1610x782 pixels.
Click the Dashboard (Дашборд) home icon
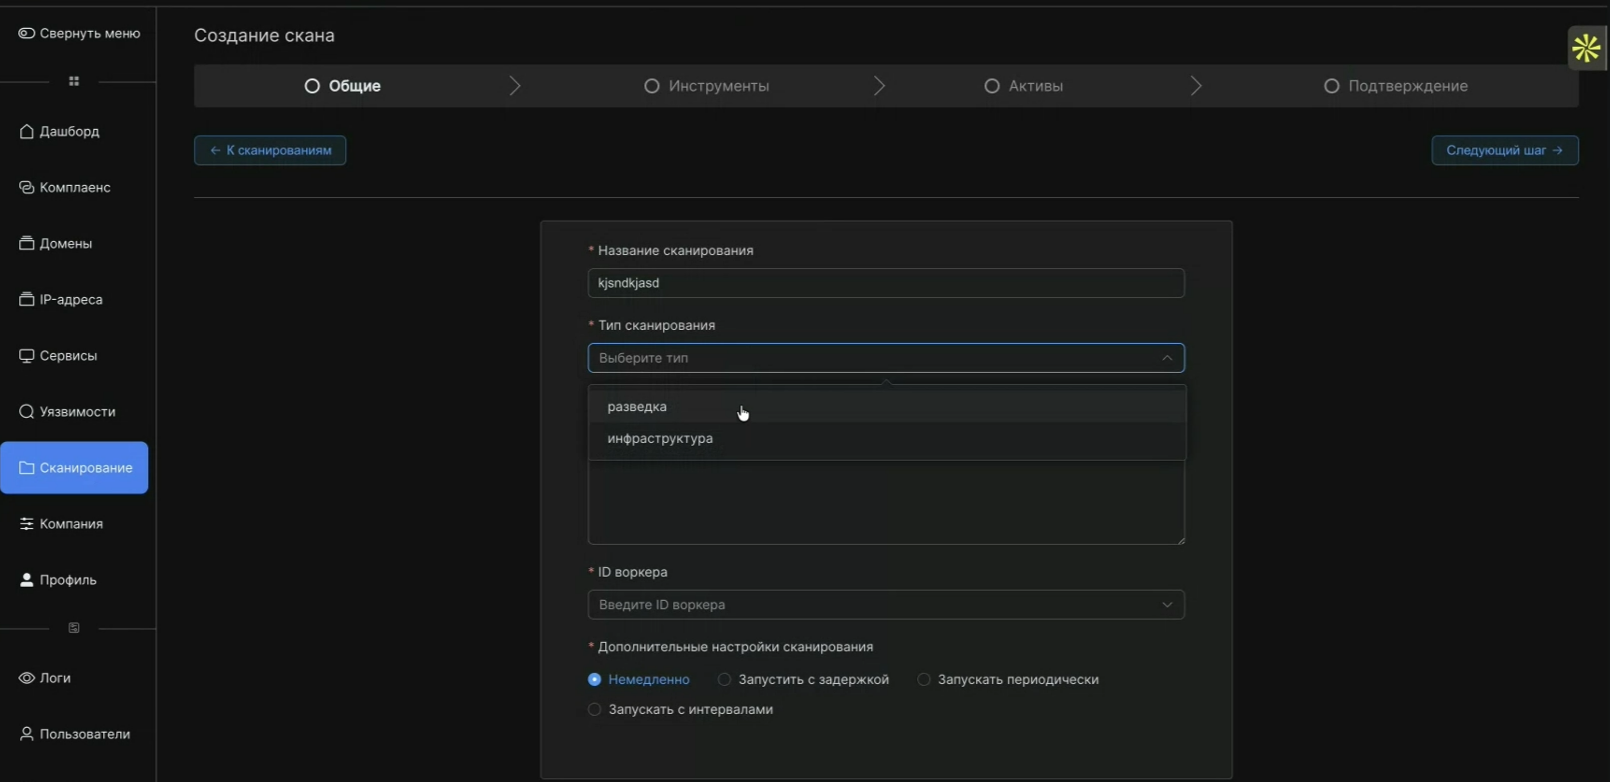pos(27,132)
